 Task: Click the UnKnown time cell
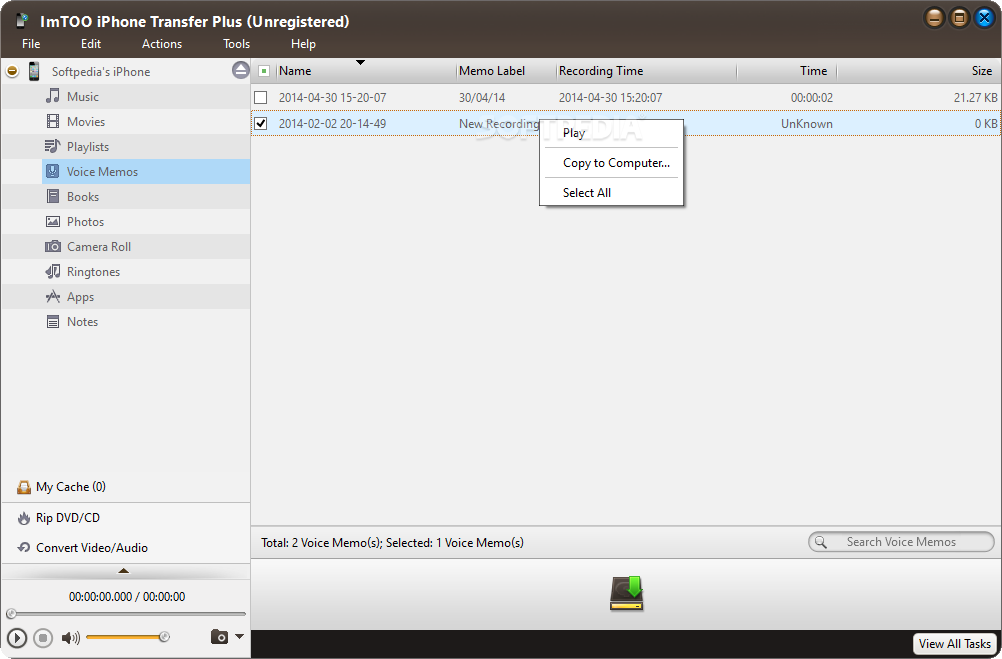(806, 124)
